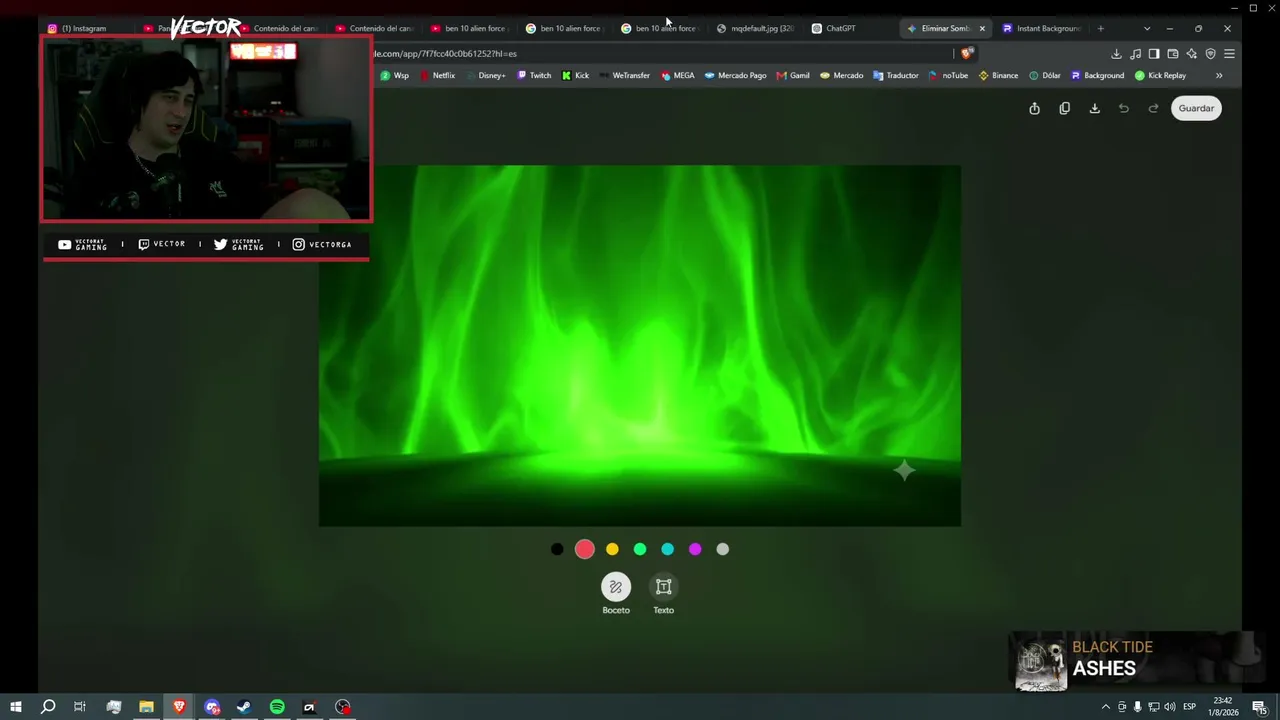Open File Explorer from the taskbar
The image size is (1280, 720).
pyautogui.click(x=146, y=707)
